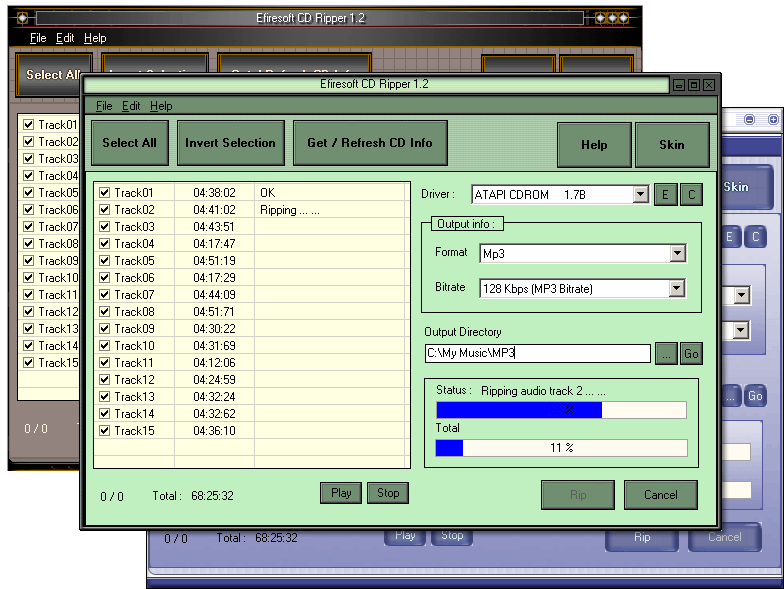Click Total time 68:25:32 in green window
Image resolution: width=784 pixels, height=589 pixels.
pos(212,496)
